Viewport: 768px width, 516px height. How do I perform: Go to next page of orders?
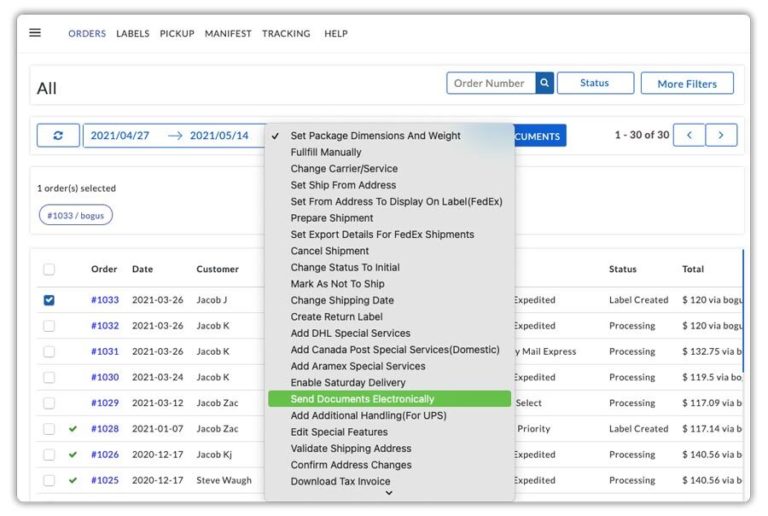[x=721, y=135]
